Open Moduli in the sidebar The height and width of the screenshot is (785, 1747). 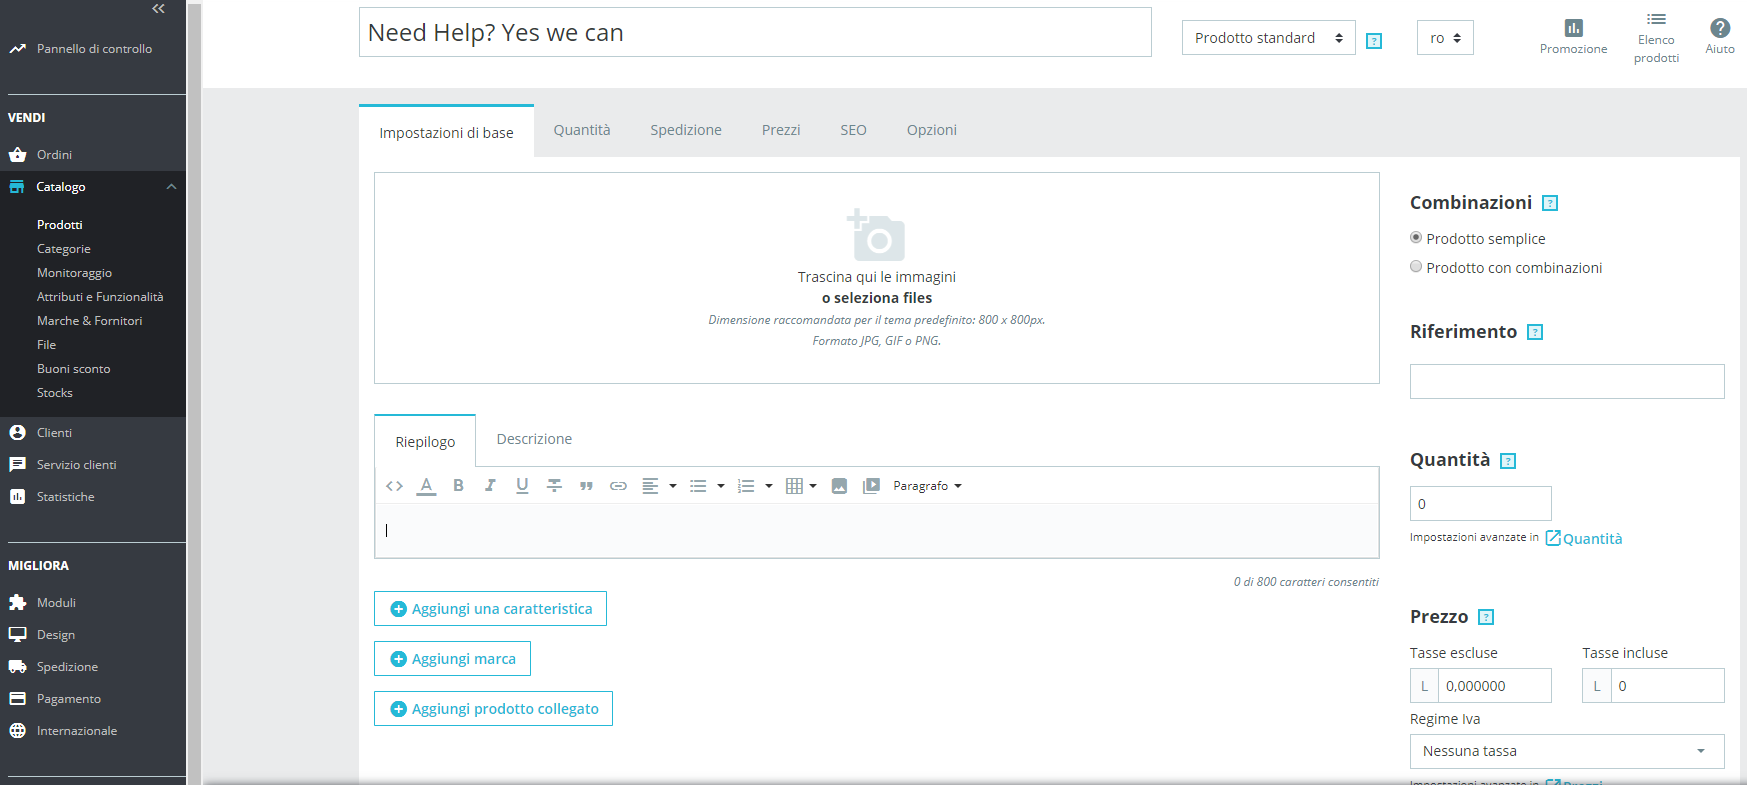coord(56,603)
